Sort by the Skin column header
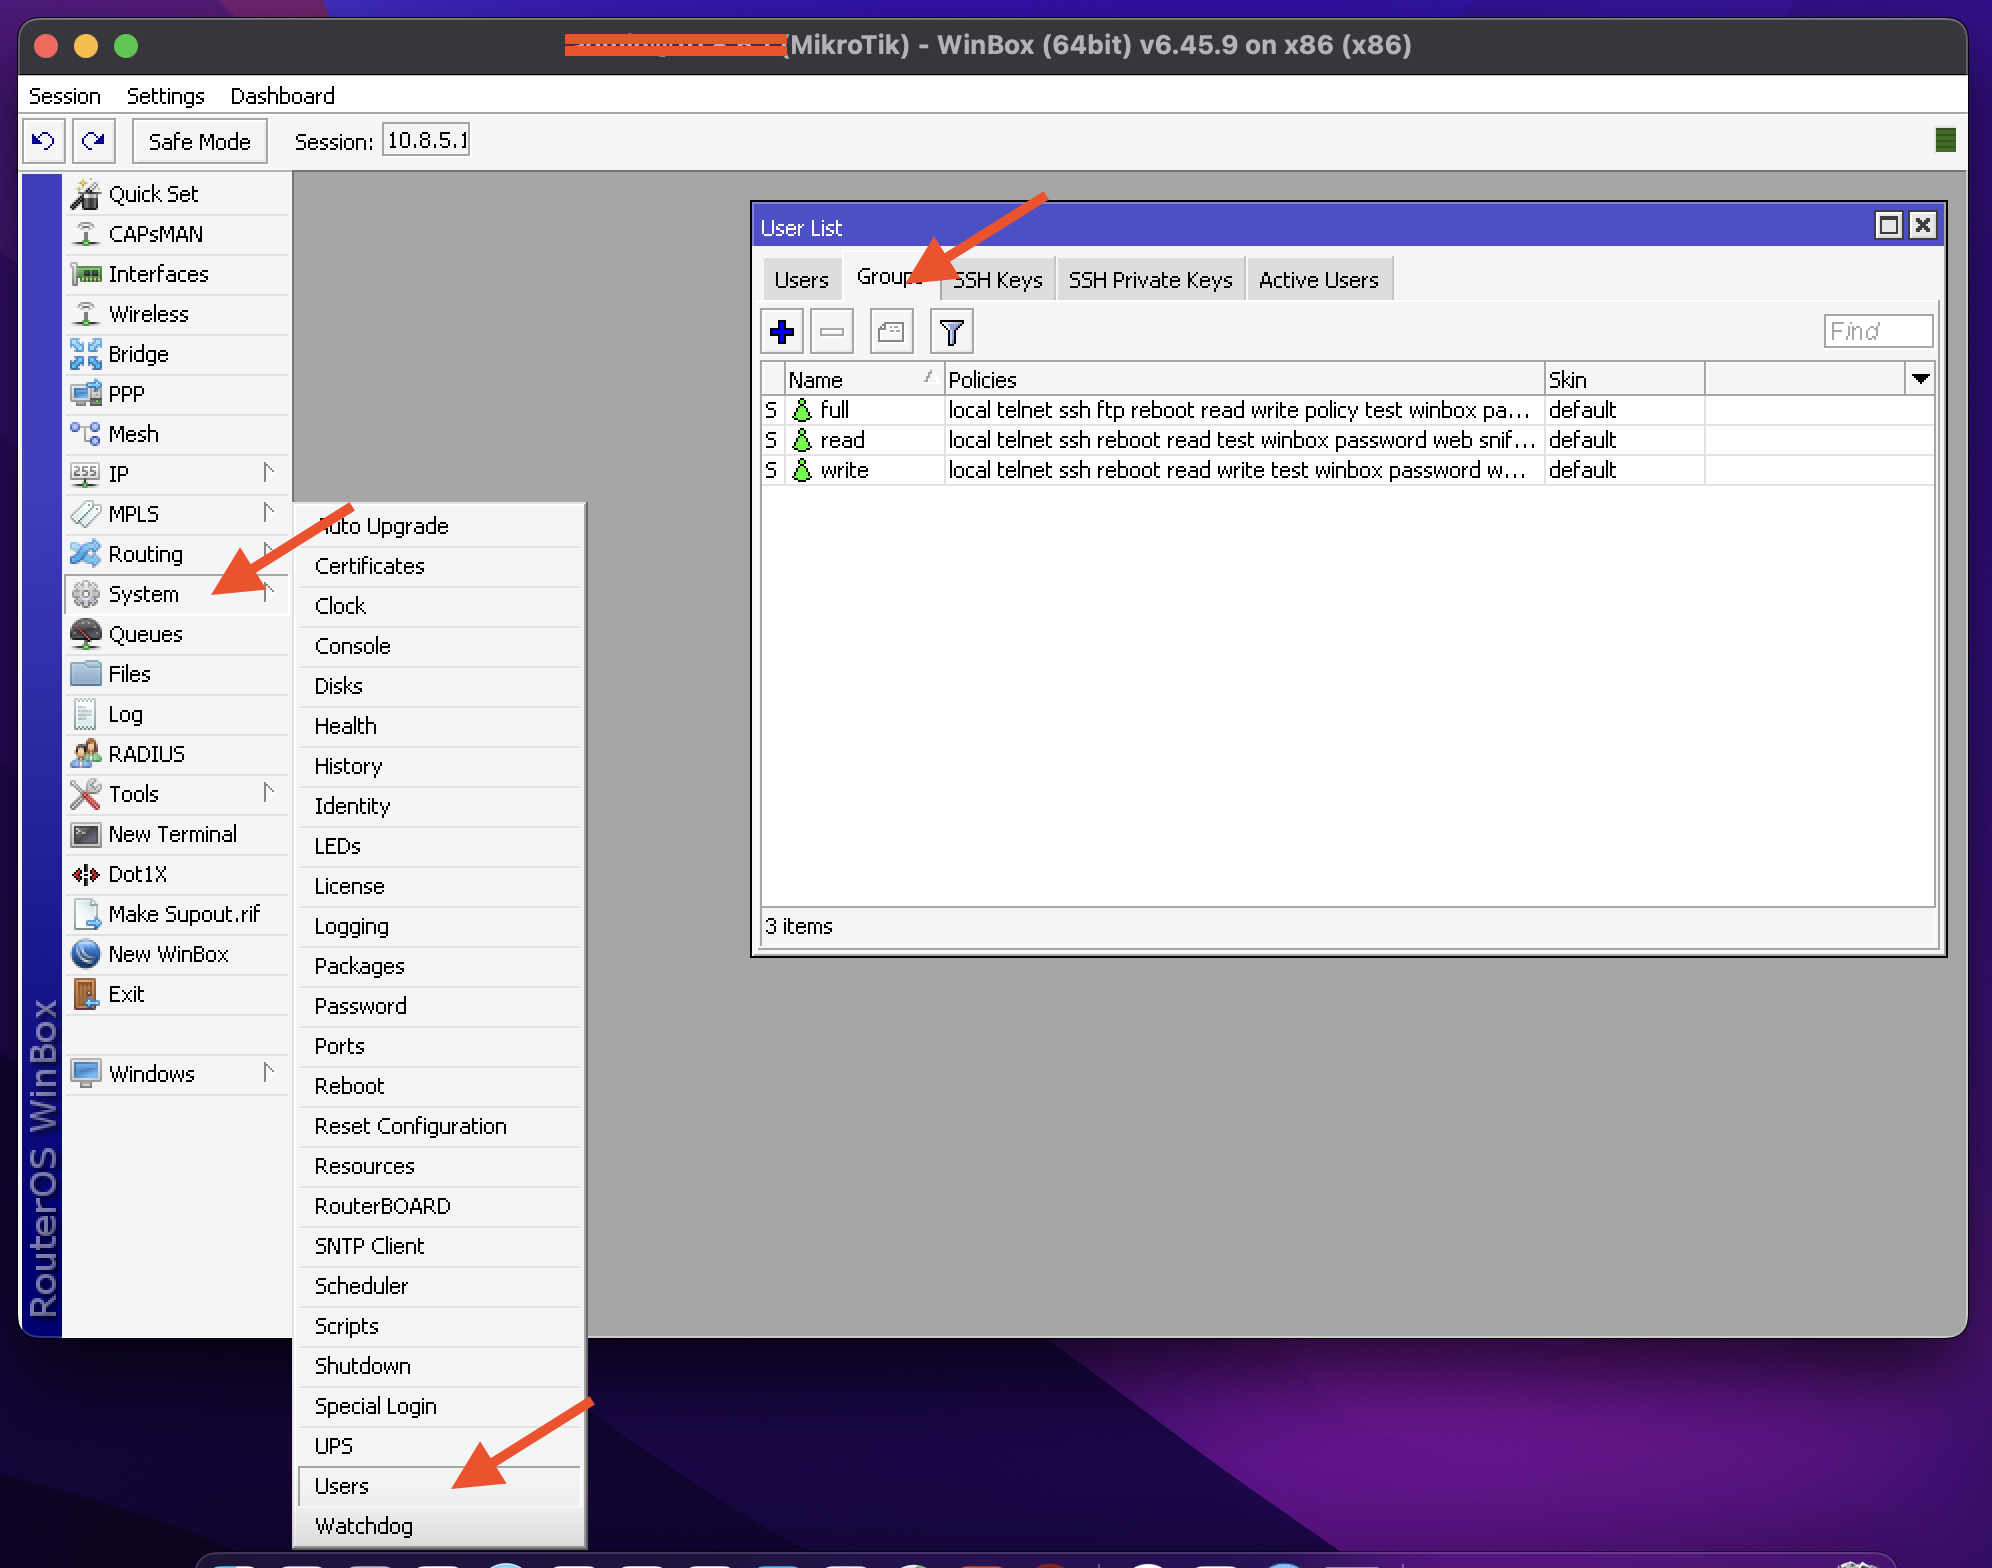The width and height of the screenshot is (1992, 1568). 1624,379
